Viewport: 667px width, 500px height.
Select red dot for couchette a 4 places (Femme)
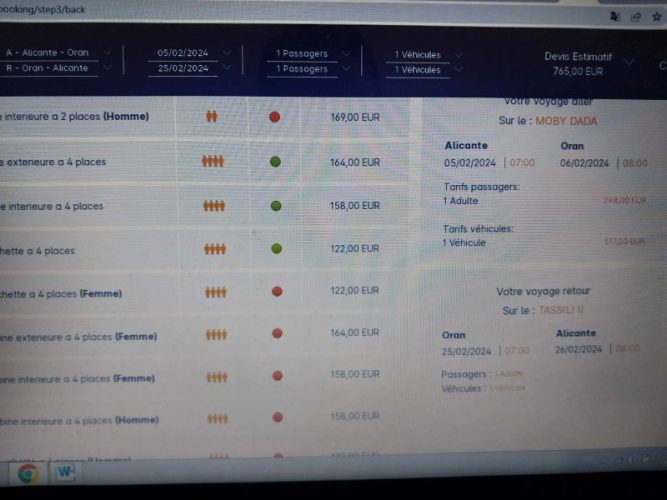277,291
